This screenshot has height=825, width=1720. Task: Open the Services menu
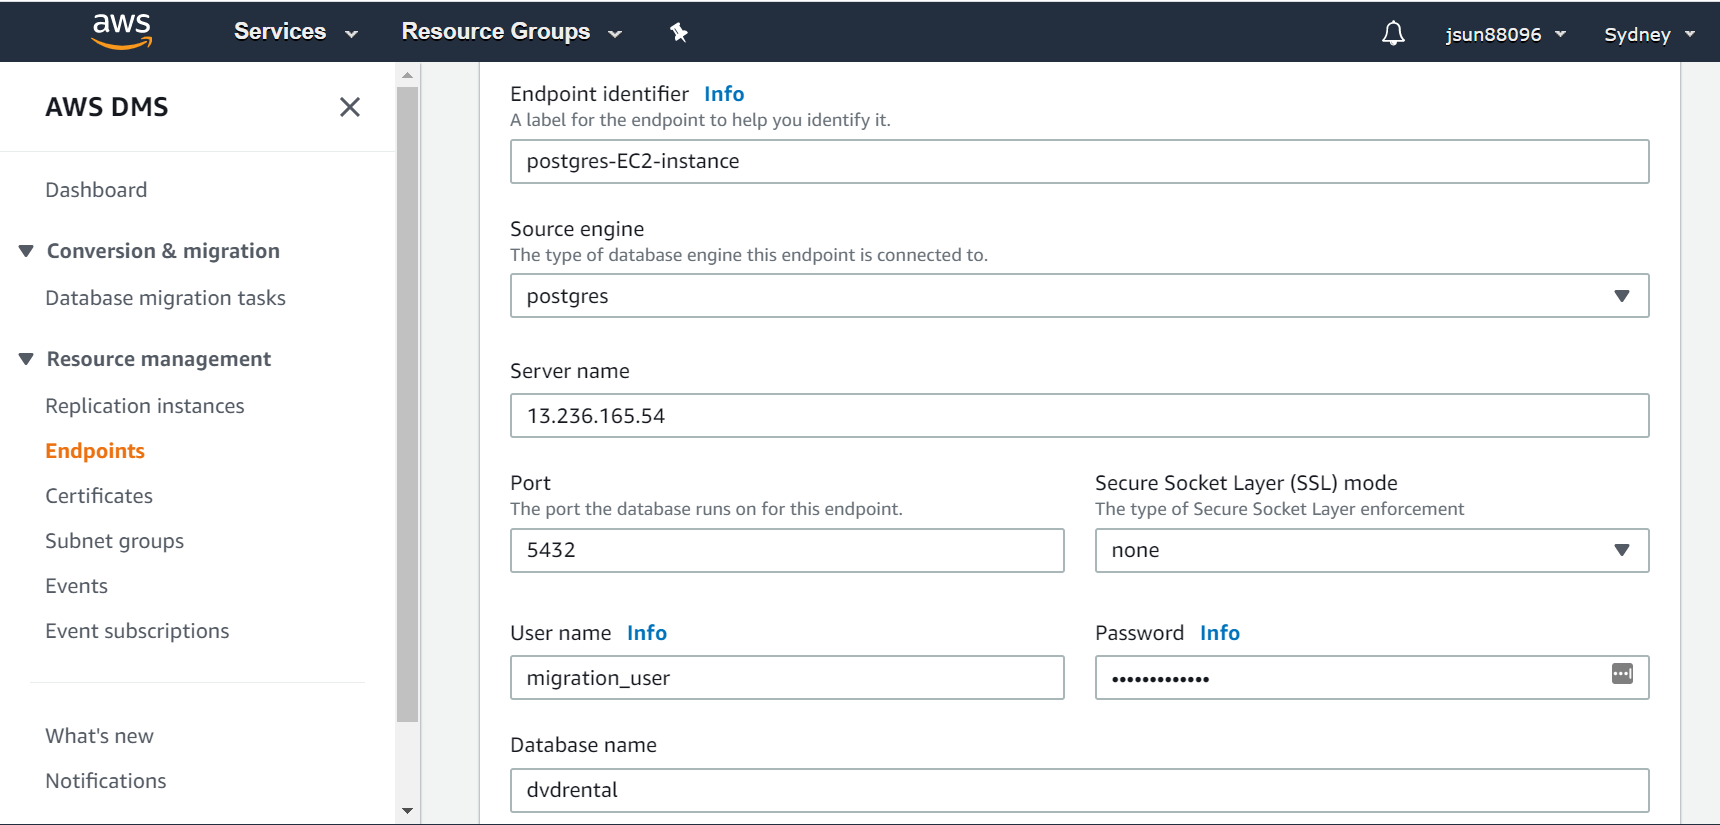pyautogui.click(x=295, y=32)
